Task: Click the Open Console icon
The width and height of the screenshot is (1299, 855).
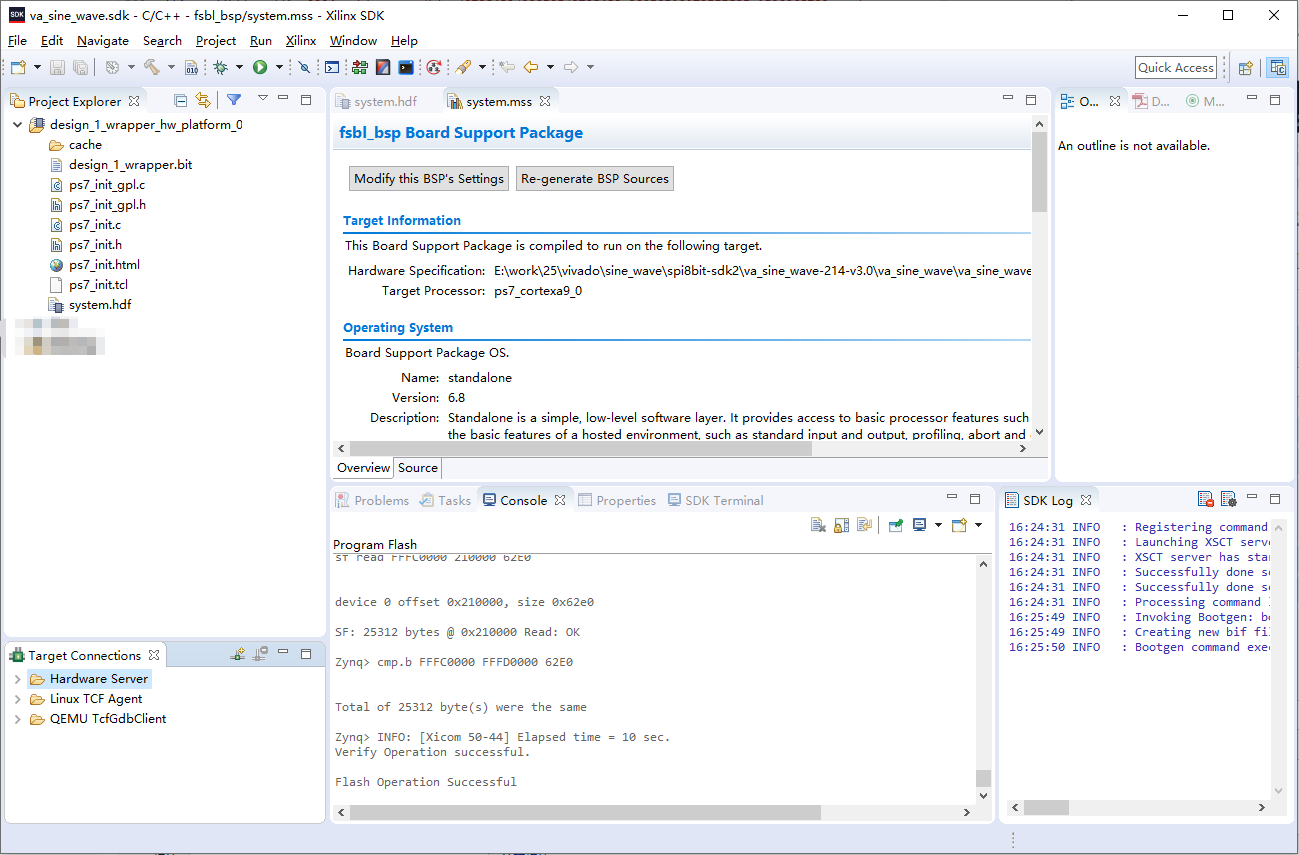Action: coord(959,525)
